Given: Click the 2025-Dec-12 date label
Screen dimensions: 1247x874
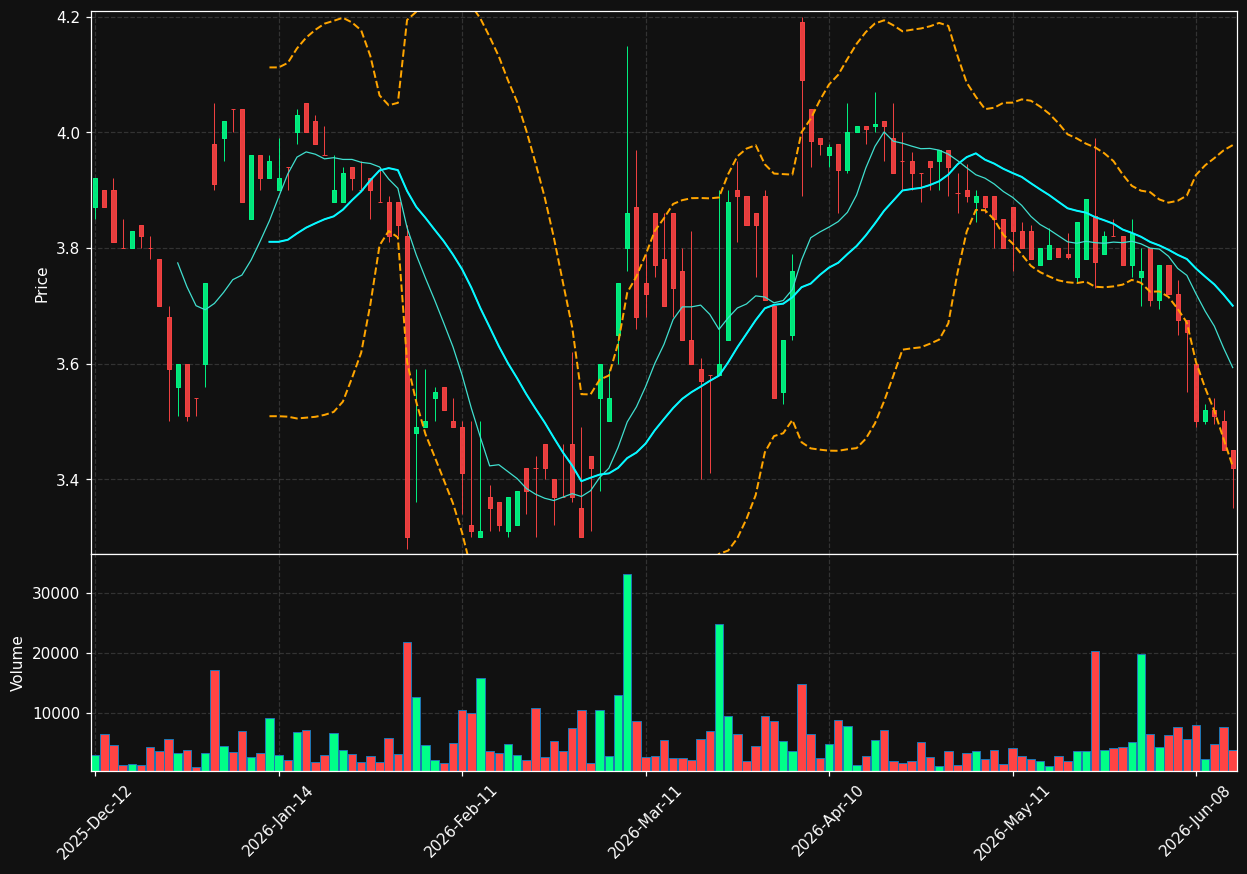Looking at the screenshot, I should pyautogui.click(x=95, y=822).
